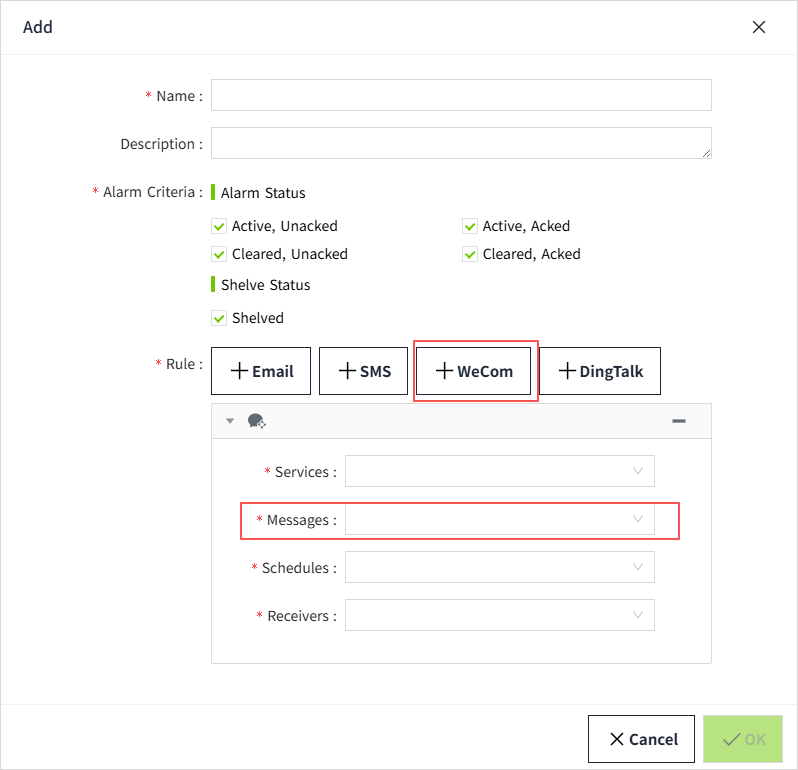The image size is (798, 770).
Task: Open the Services dropdown
Action: click(x=499, y=471)
